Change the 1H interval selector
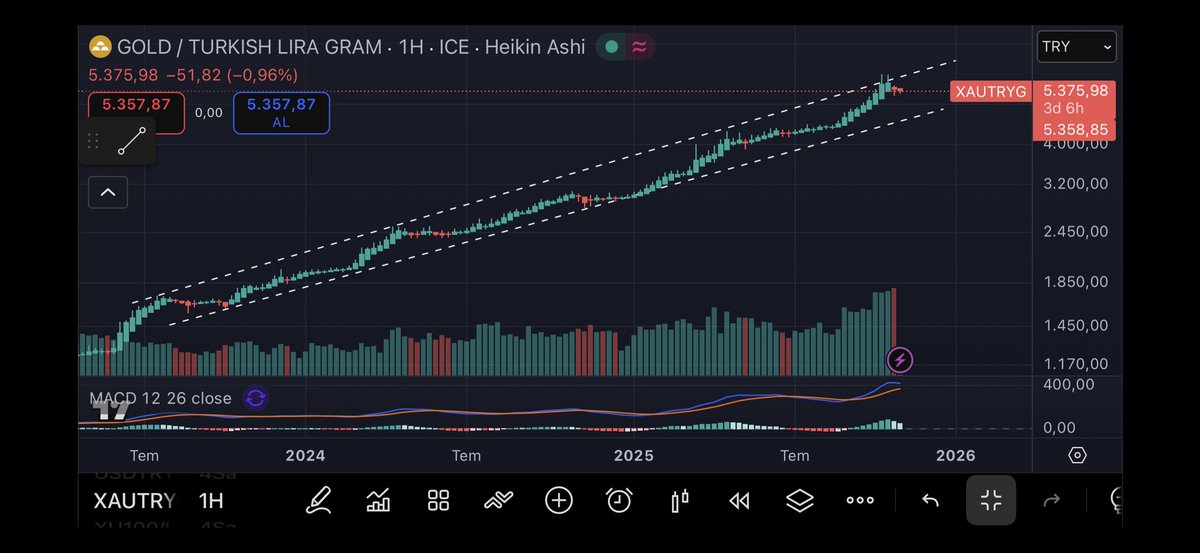This screenshot has width=1200, height=553. 211,501
